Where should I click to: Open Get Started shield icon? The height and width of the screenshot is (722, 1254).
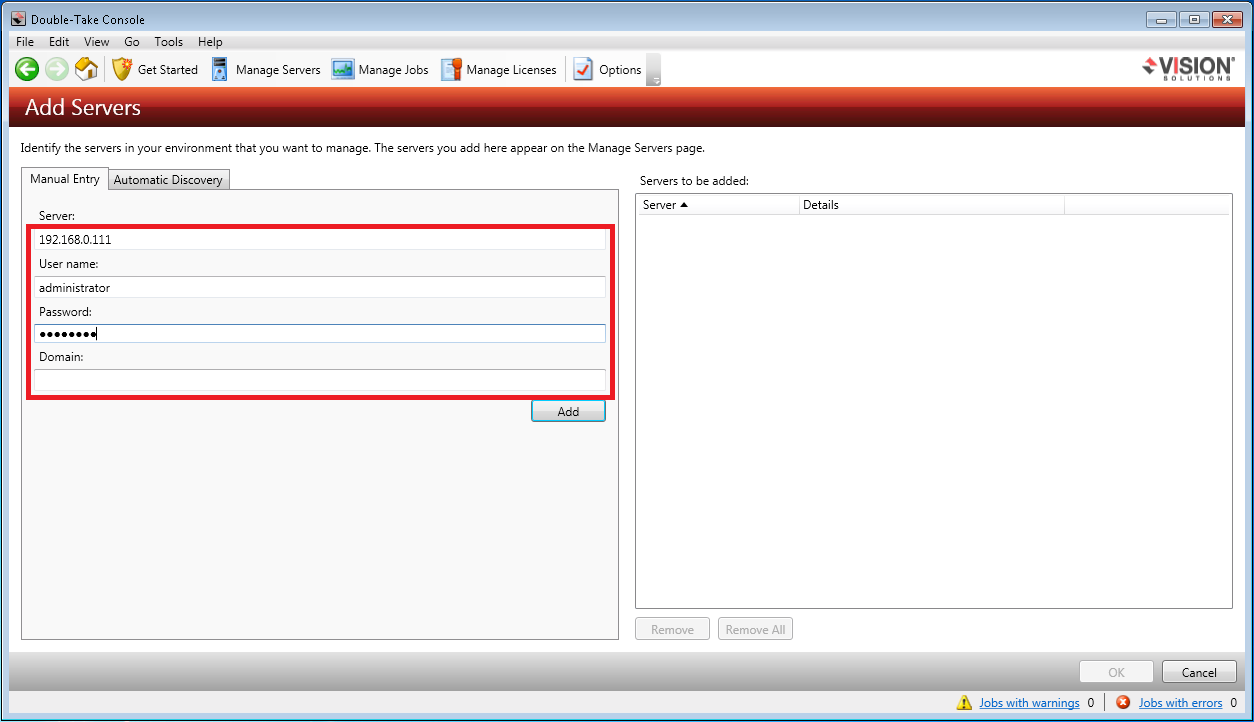click(122, 69)
